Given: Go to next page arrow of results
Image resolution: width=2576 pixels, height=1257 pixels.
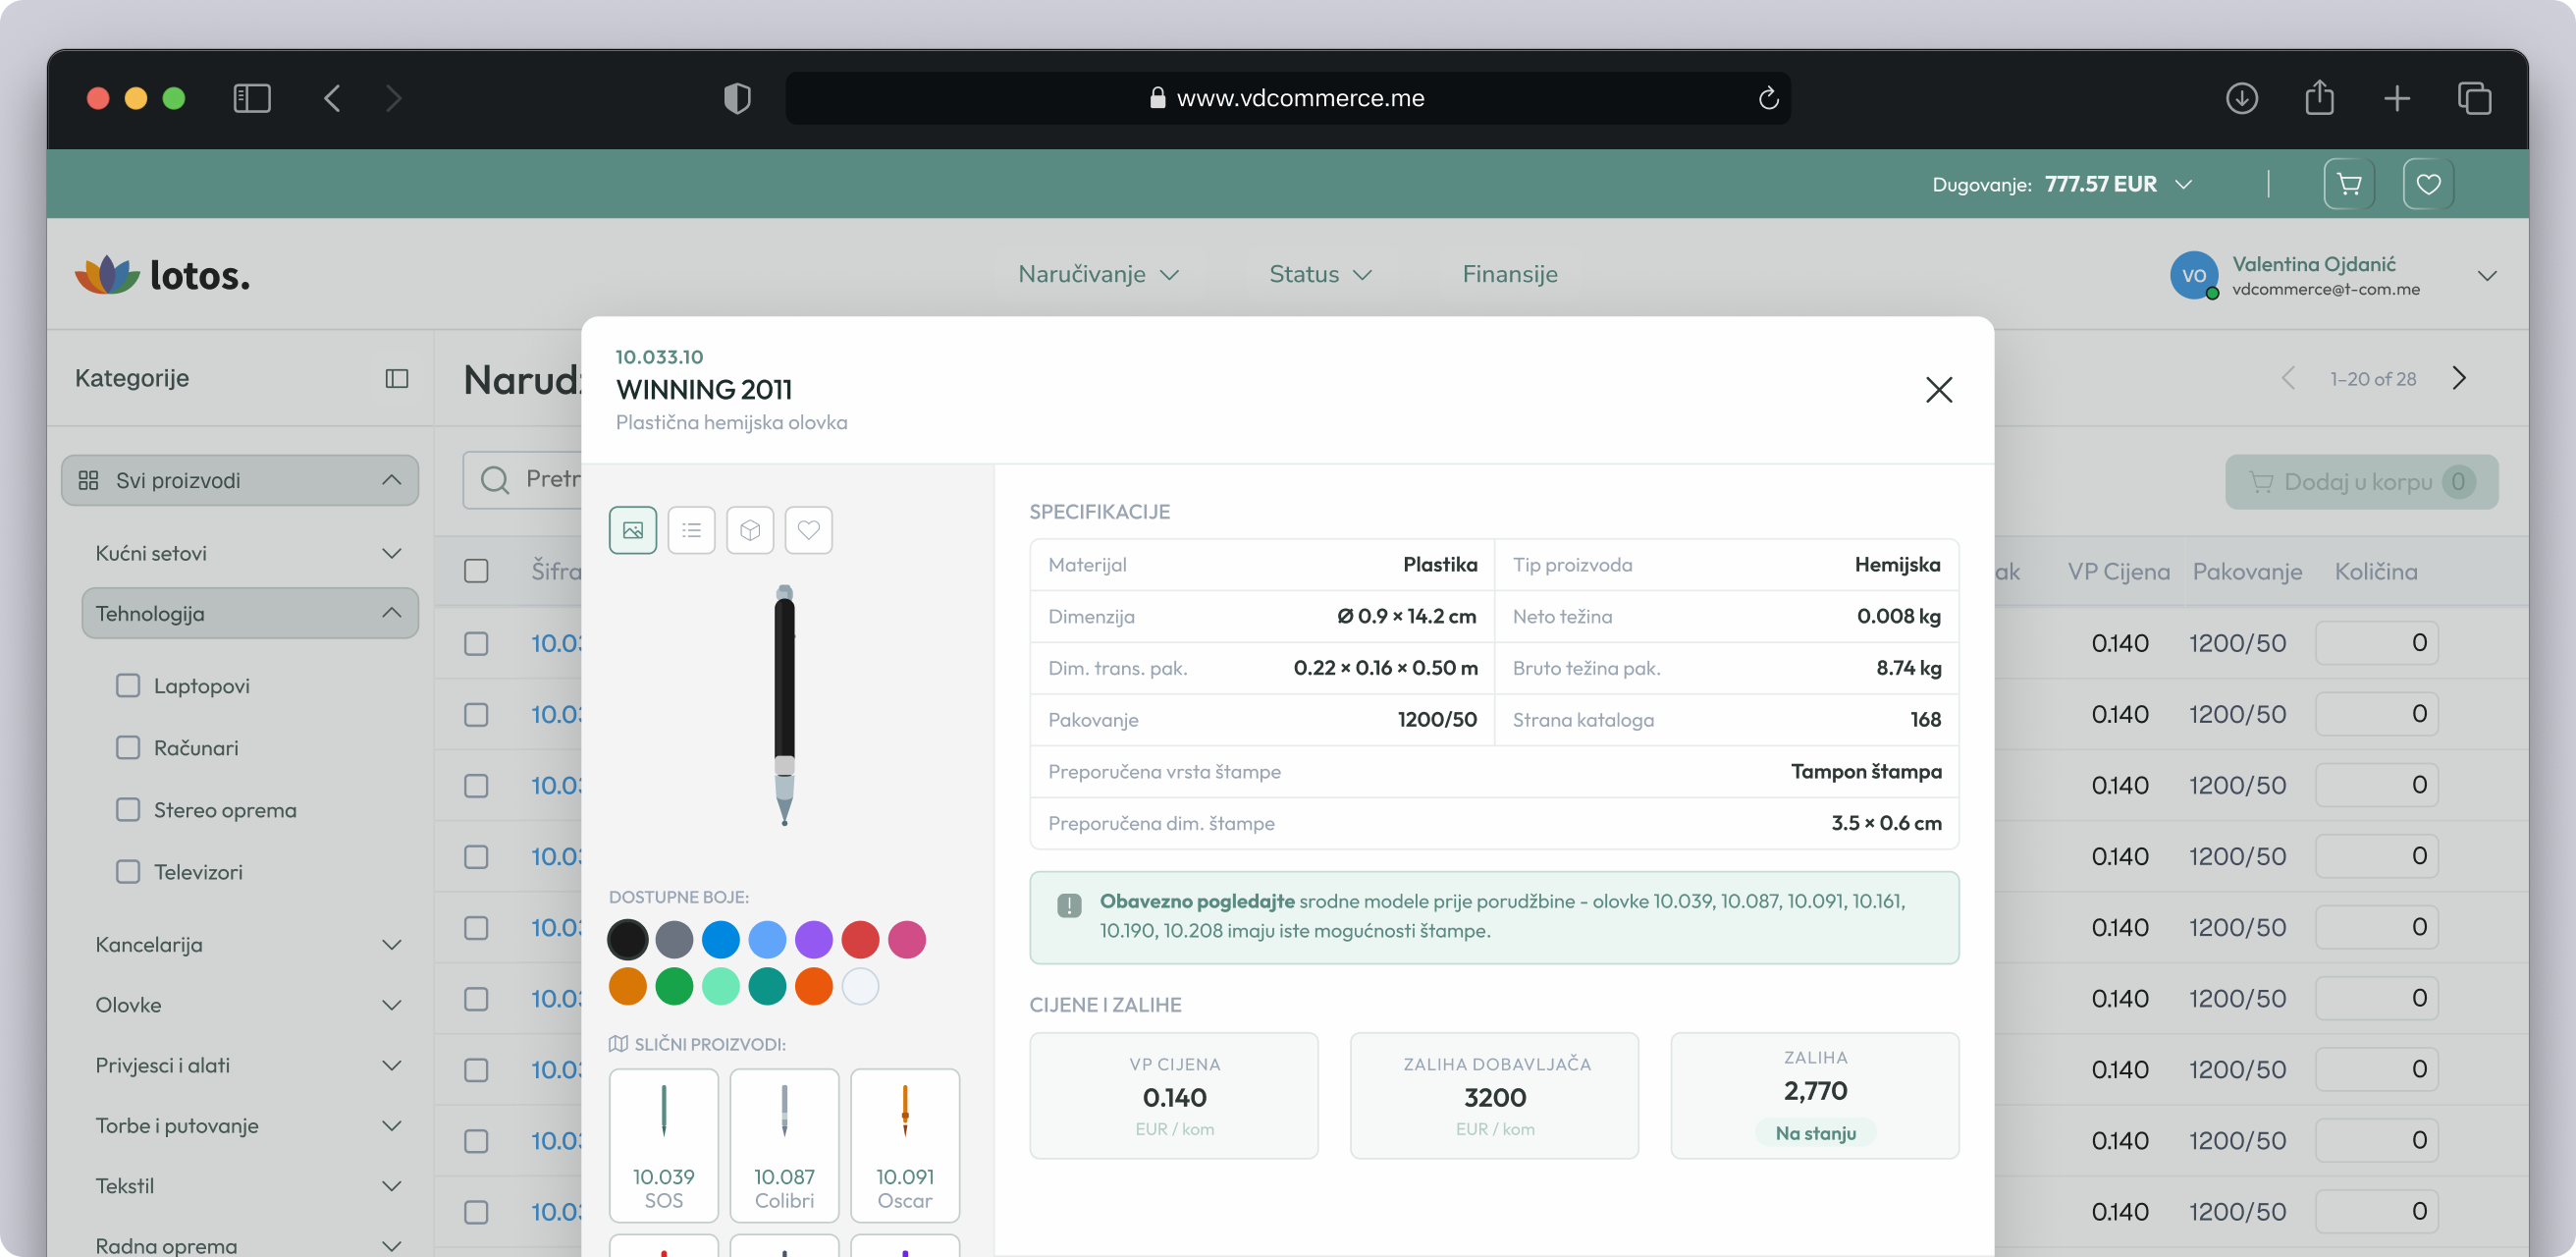Looking at the screenshot, I should 2459,378.
